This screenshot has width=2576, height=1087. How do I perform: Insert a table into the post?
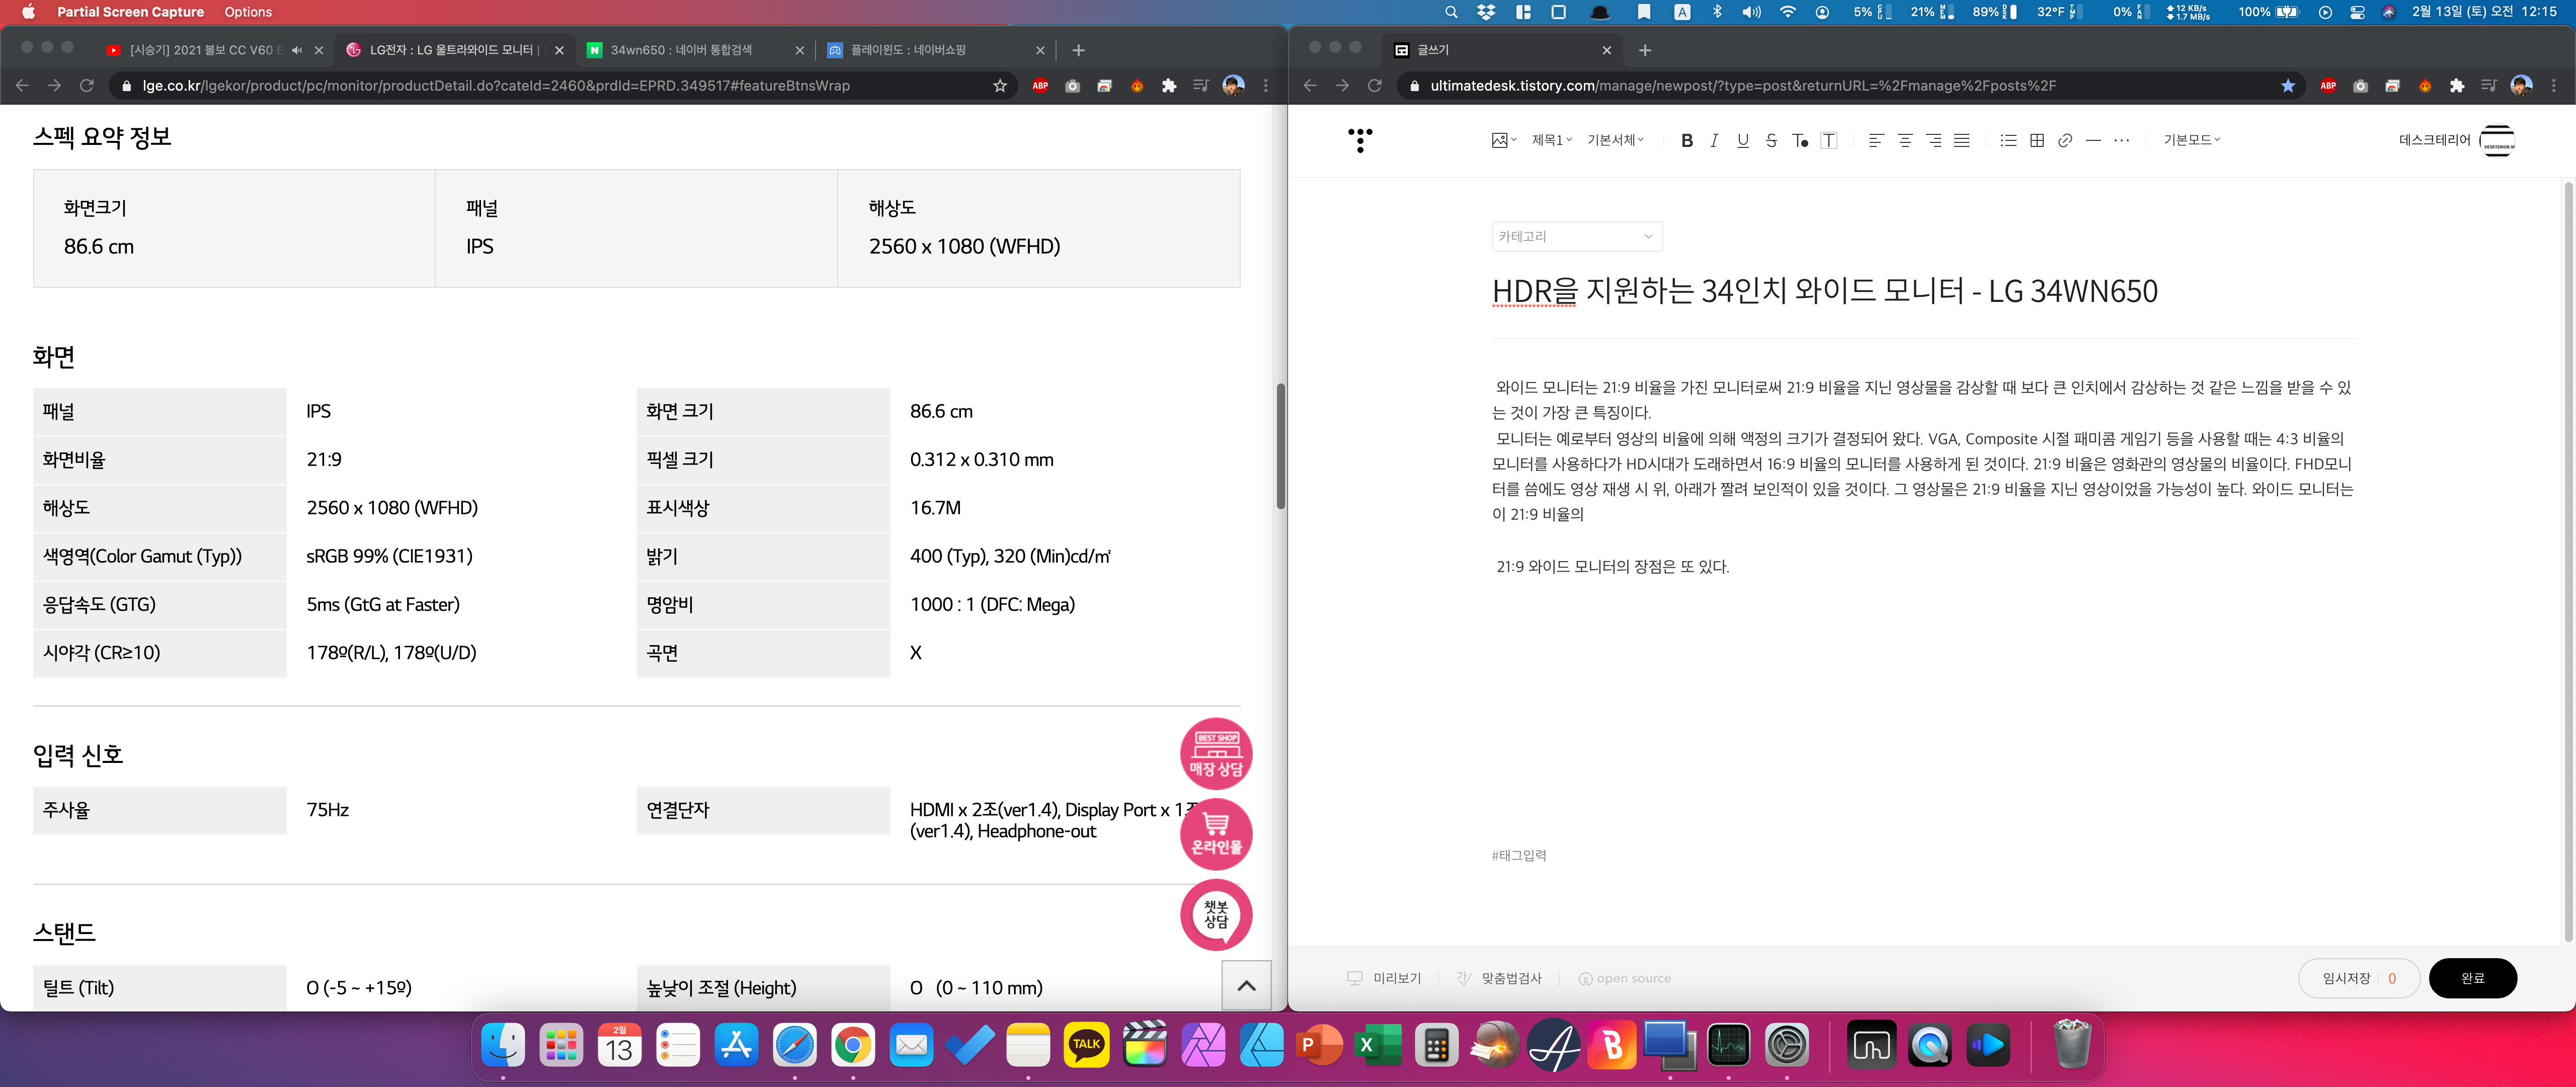pyautogui.click(x=2036, y=141)
